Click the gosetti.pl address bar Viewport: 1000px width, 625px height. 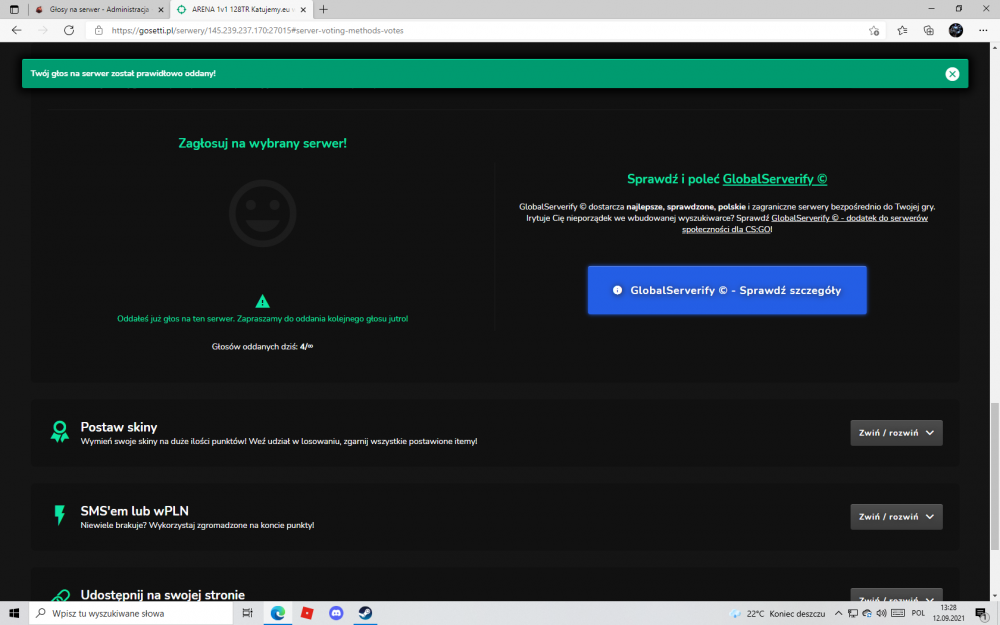click(485, 30)
